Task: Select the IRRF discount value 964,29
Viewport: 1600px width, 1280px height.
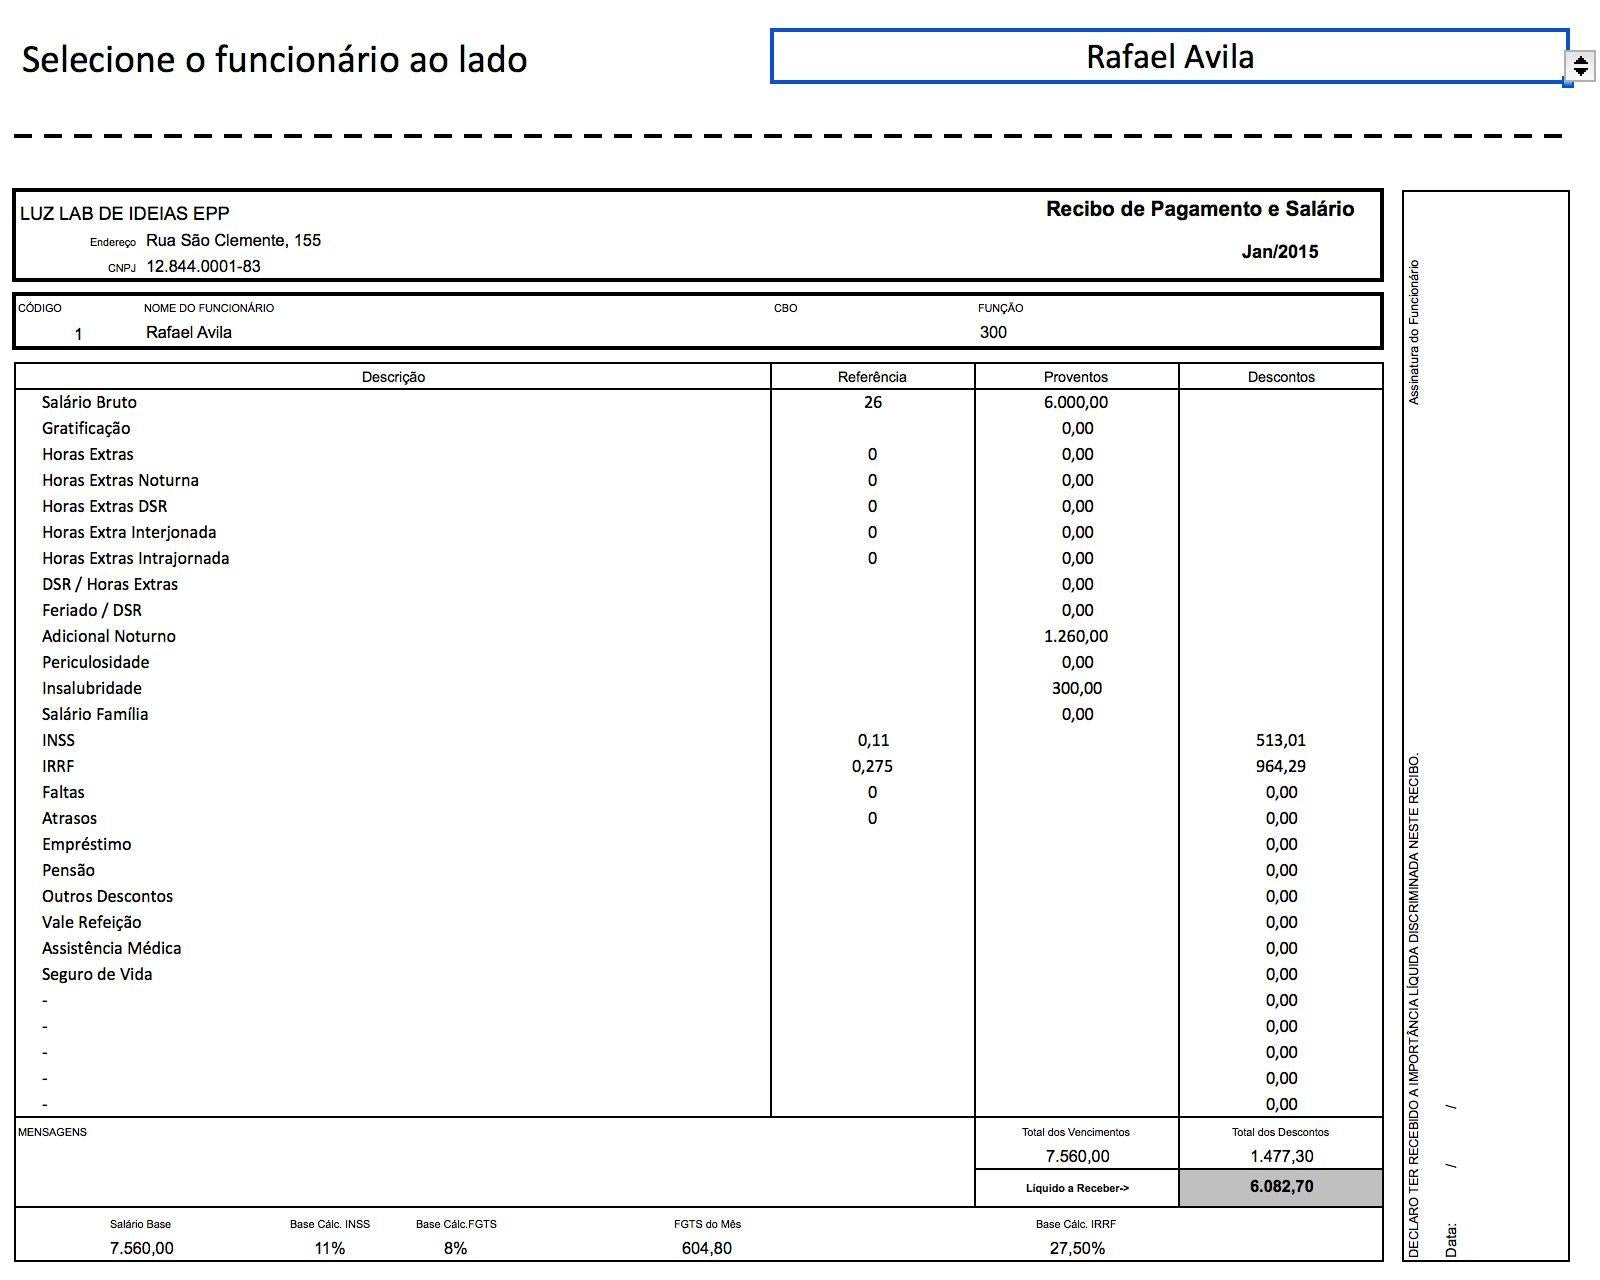Action: pos(1281,766)
